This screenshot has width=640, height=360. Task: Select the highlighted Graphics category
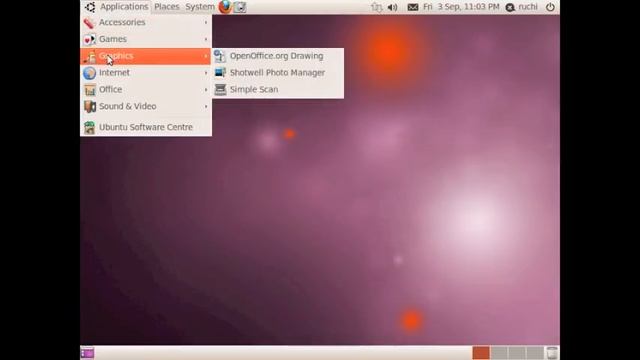[146, 56]
